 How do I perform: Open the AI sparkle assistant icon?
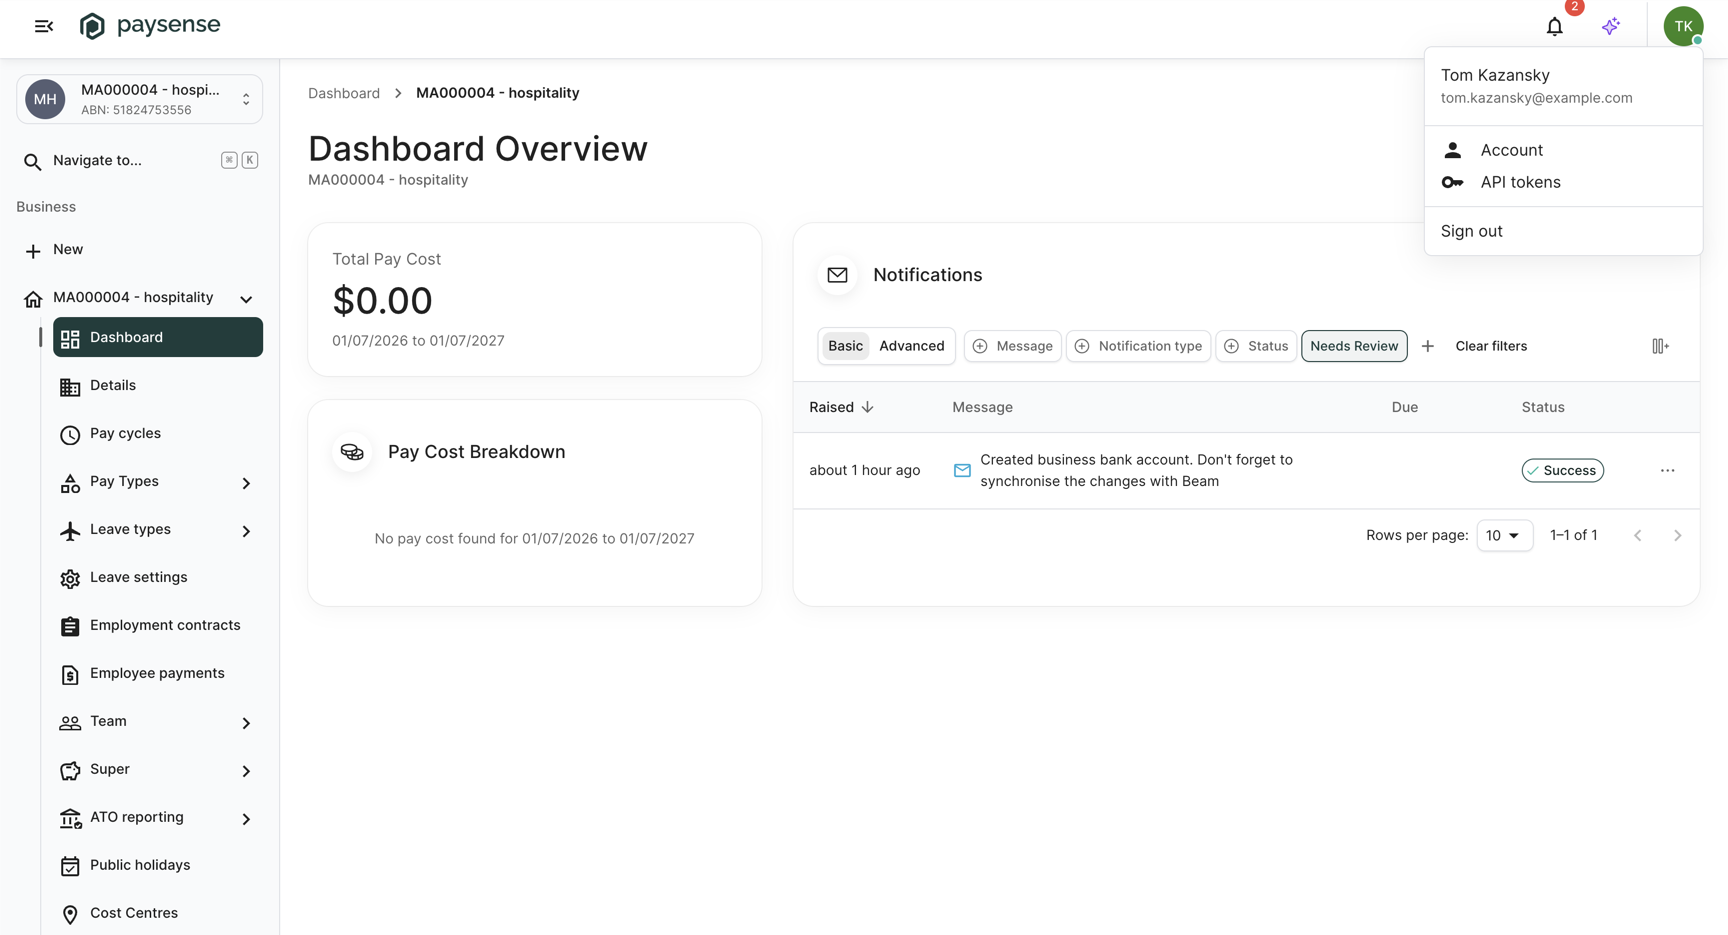tap(1610, 27)
